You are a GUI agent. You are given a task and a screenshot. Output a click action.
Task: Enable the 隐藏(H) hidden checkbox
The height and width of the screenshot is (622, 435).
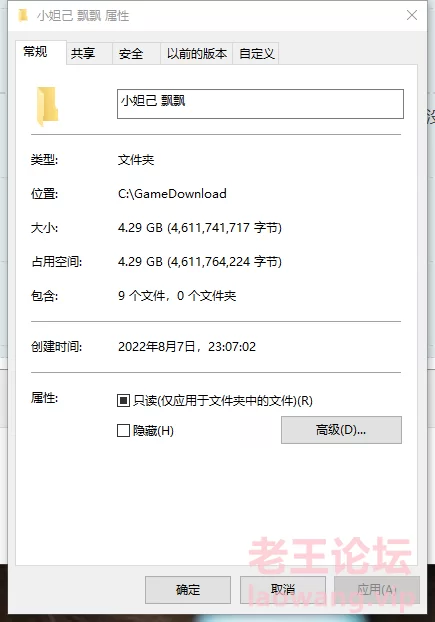tap(123, 430)
